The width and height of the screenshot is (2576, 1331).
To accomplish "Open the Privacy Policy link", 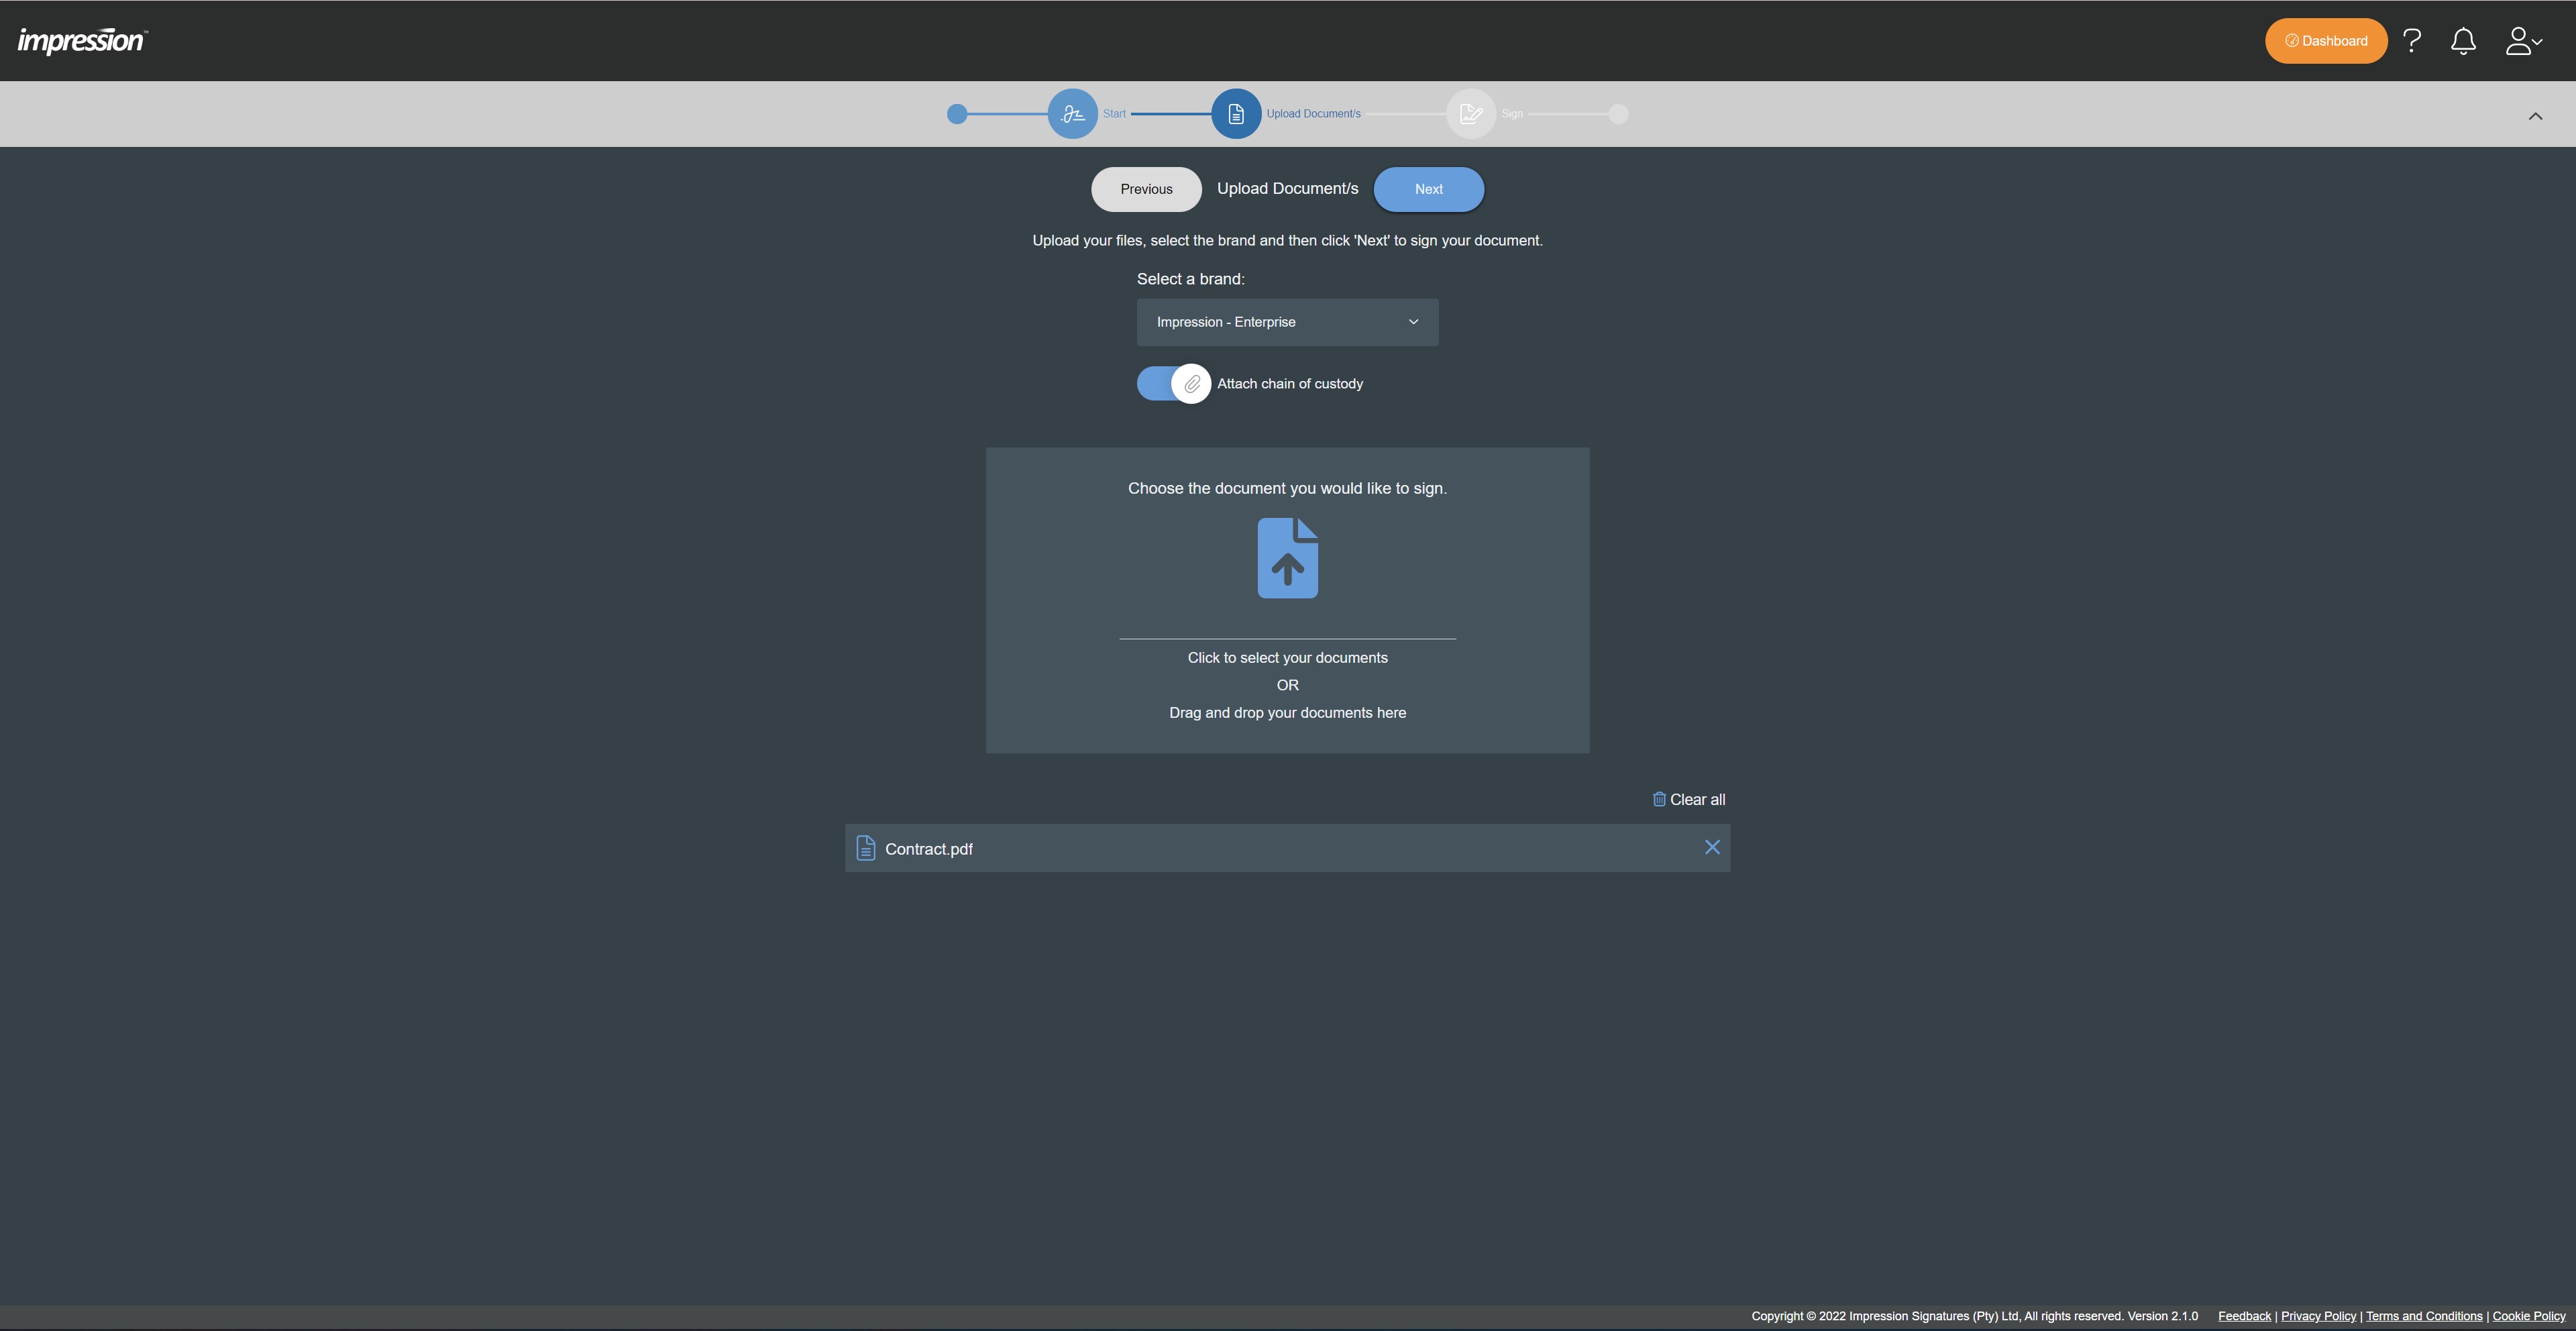I will pyautogui.click(x=2318, y=1316).
